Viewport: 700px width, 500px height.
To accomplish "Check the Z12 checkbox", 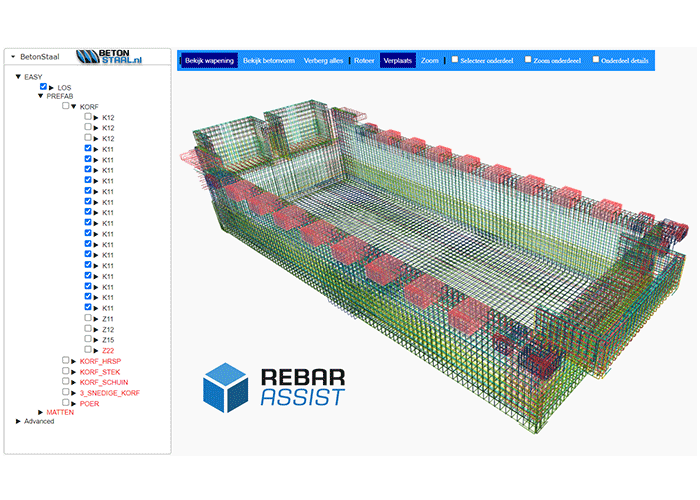I will [88, 329].
